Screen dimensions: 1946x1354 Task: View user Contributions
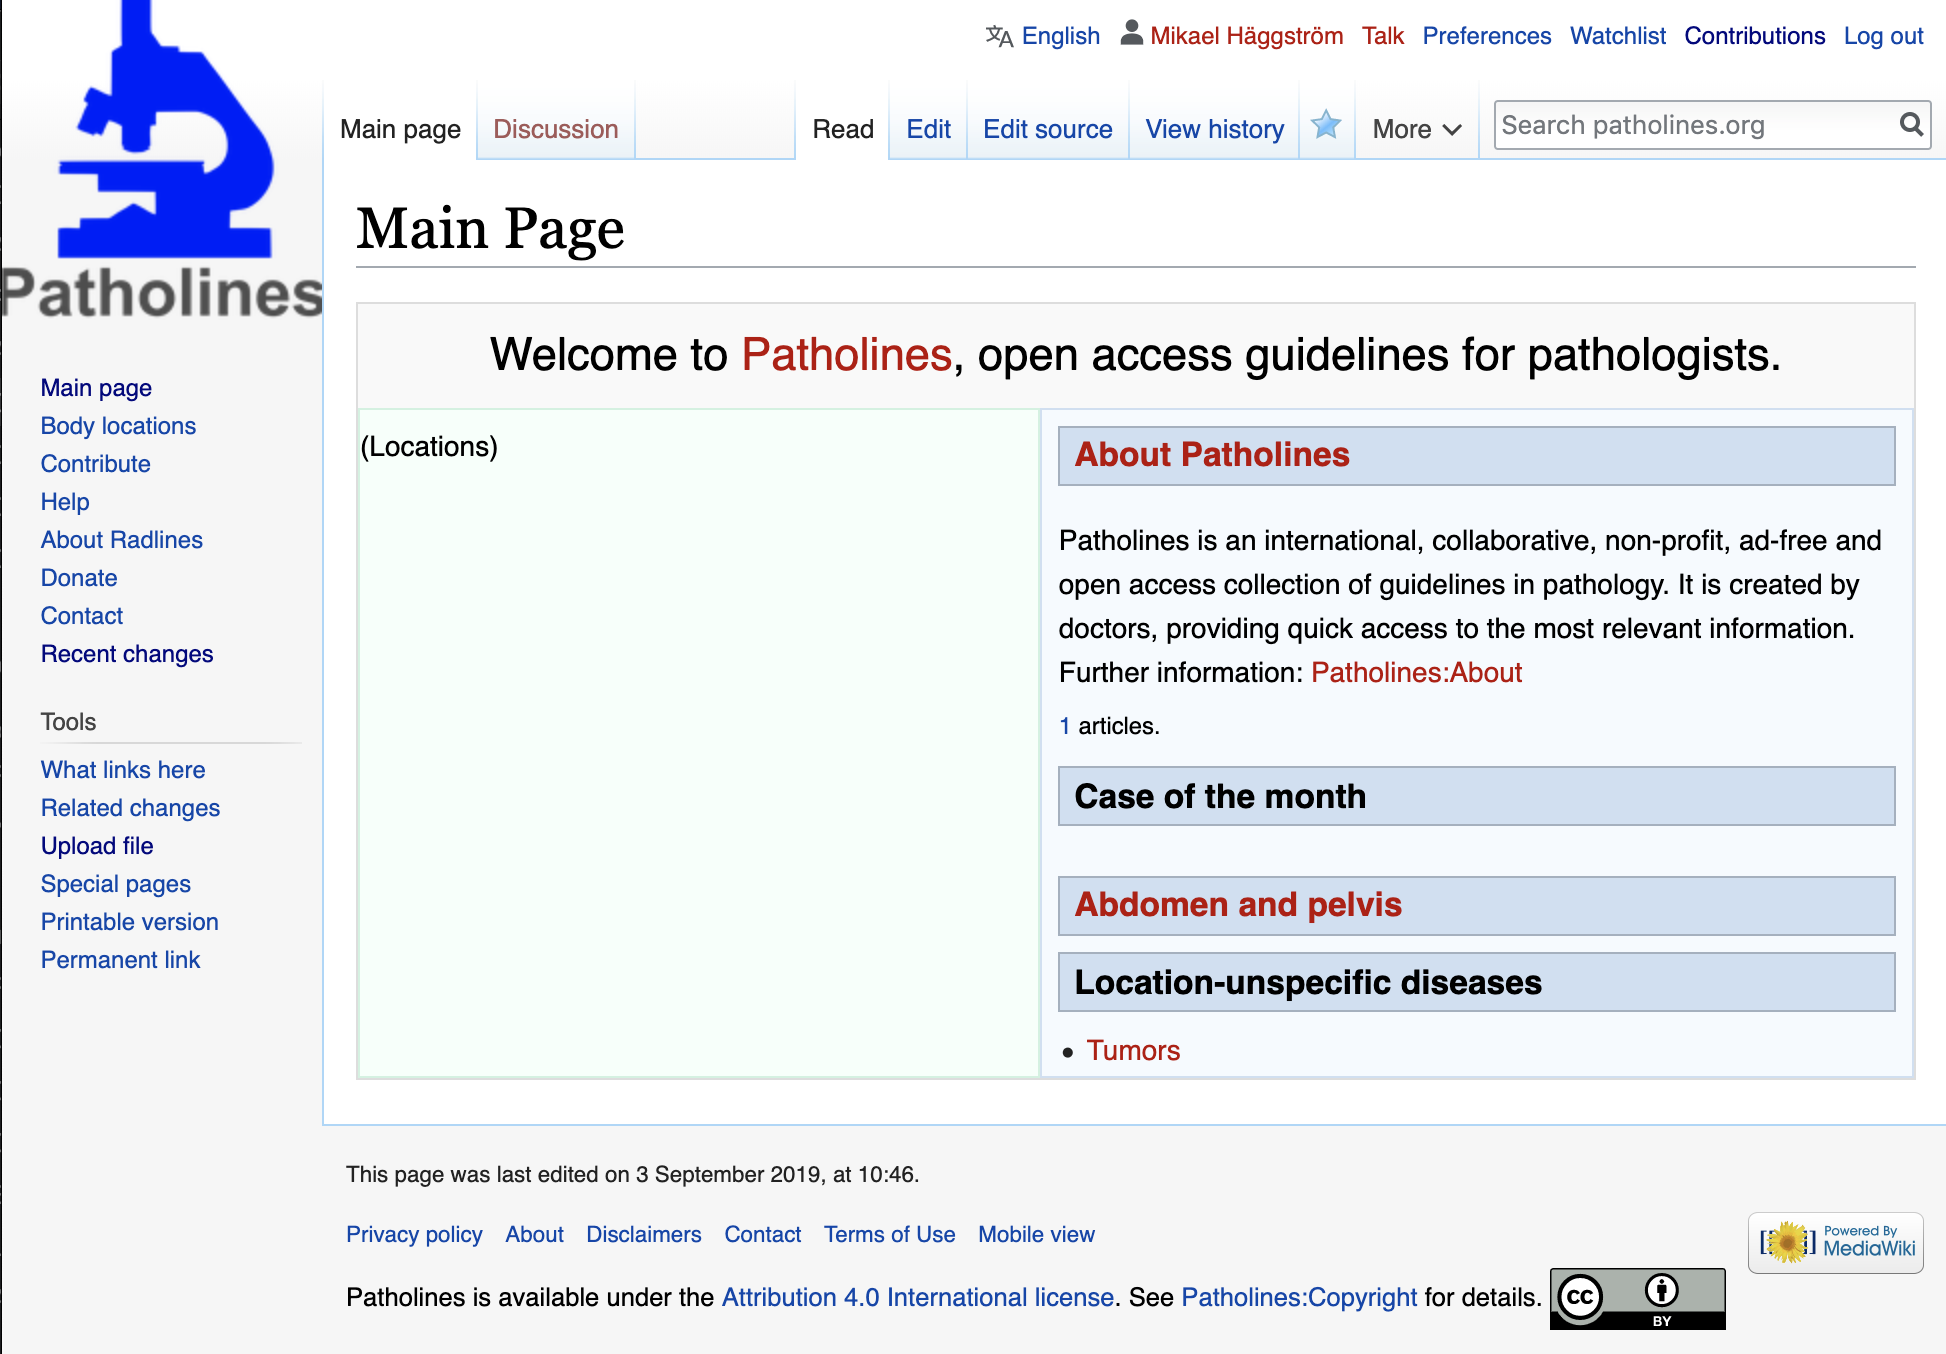pos(1755,36)
